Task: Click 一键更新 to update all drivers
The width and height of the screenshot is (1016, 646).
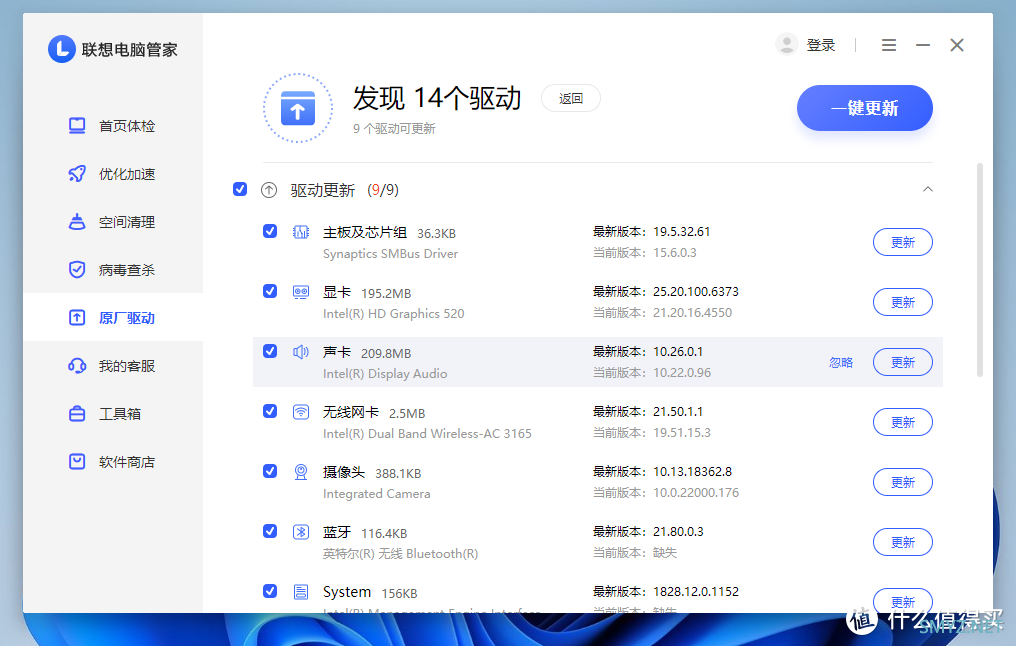Action: [864, 108]
